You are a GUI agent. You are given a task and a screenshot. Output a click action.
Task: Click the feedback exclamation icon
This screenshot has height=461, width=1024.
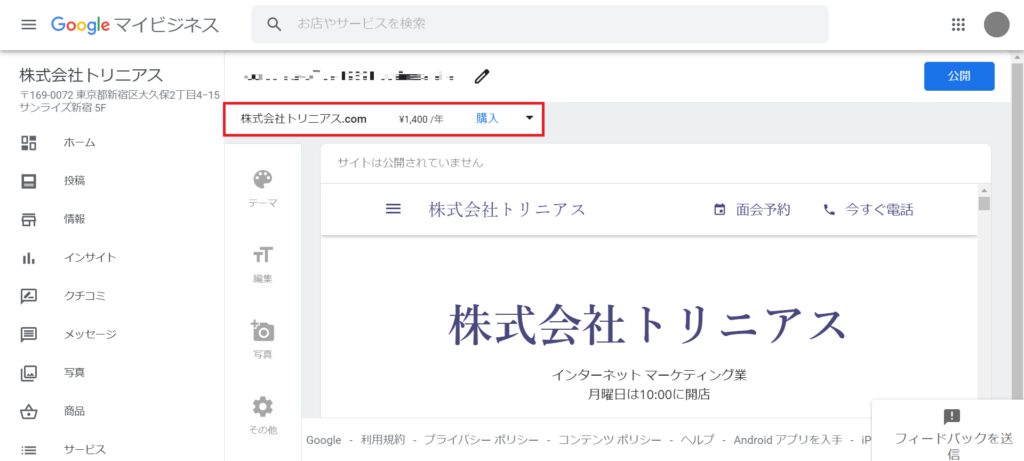[952, 417]
